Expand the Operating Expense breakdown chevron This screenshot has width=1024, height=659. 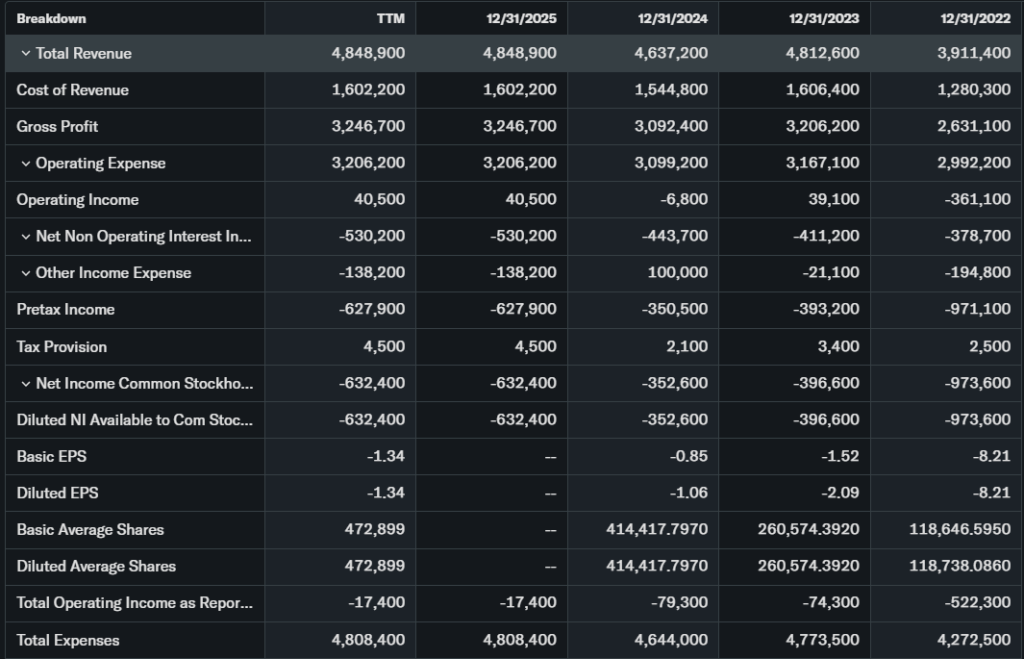(x=26, y=163)
